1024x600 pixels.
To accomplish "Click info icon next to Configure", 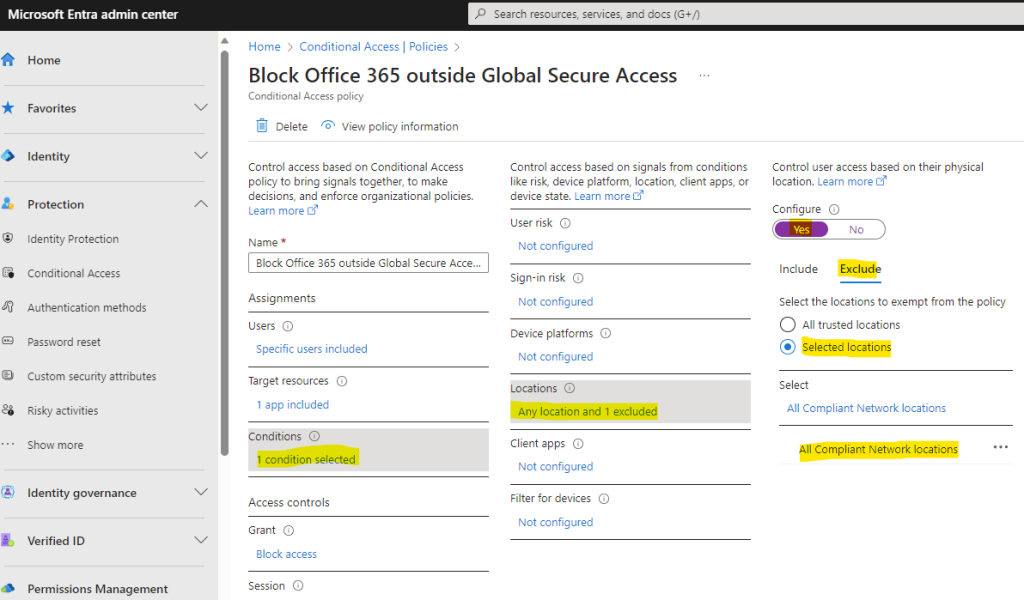I will tap(834, 209).
